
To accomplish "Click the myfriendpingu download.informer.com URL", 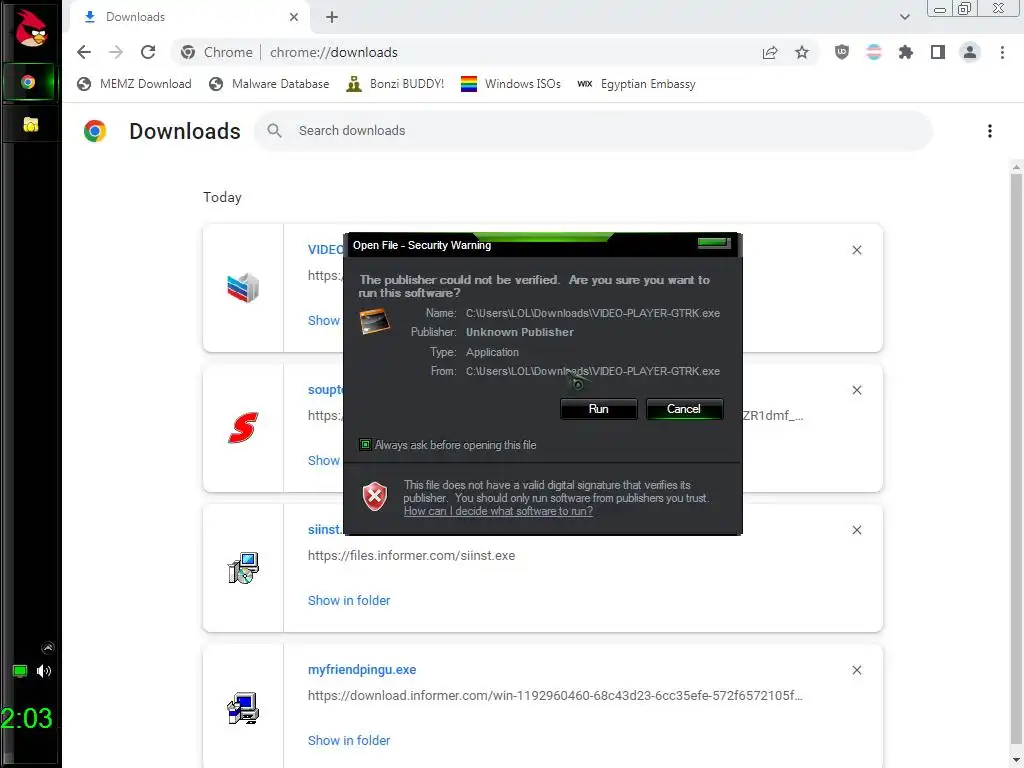I will 555,696.
